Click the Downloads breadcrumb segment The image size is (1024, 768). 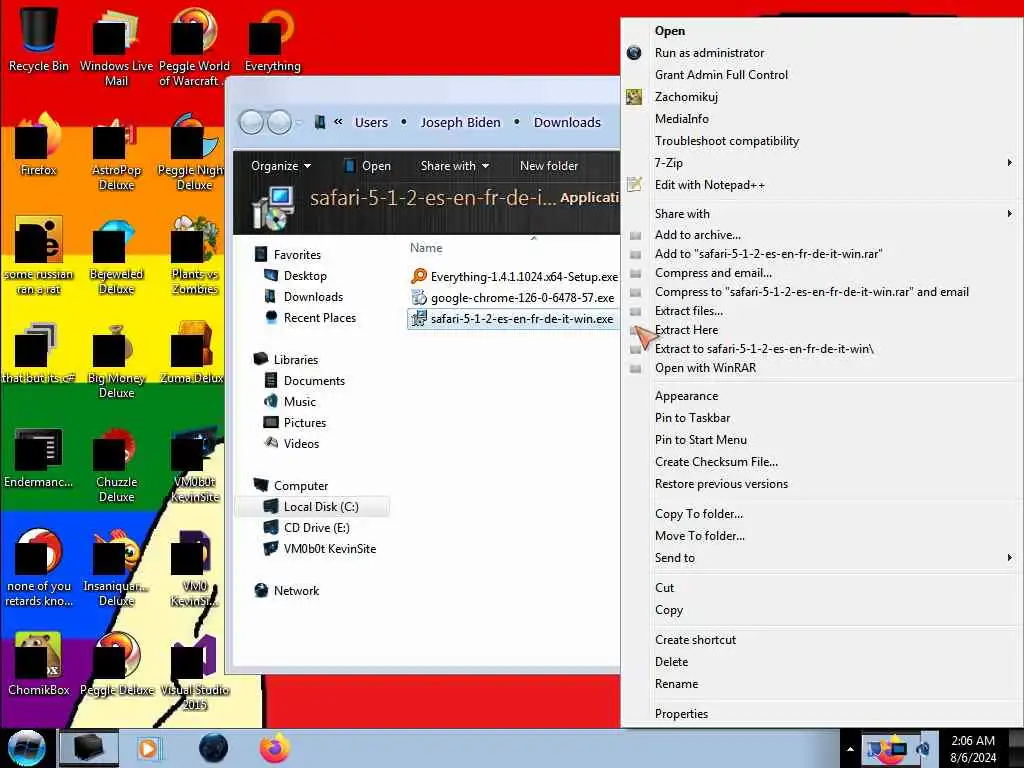click(567, 122)
